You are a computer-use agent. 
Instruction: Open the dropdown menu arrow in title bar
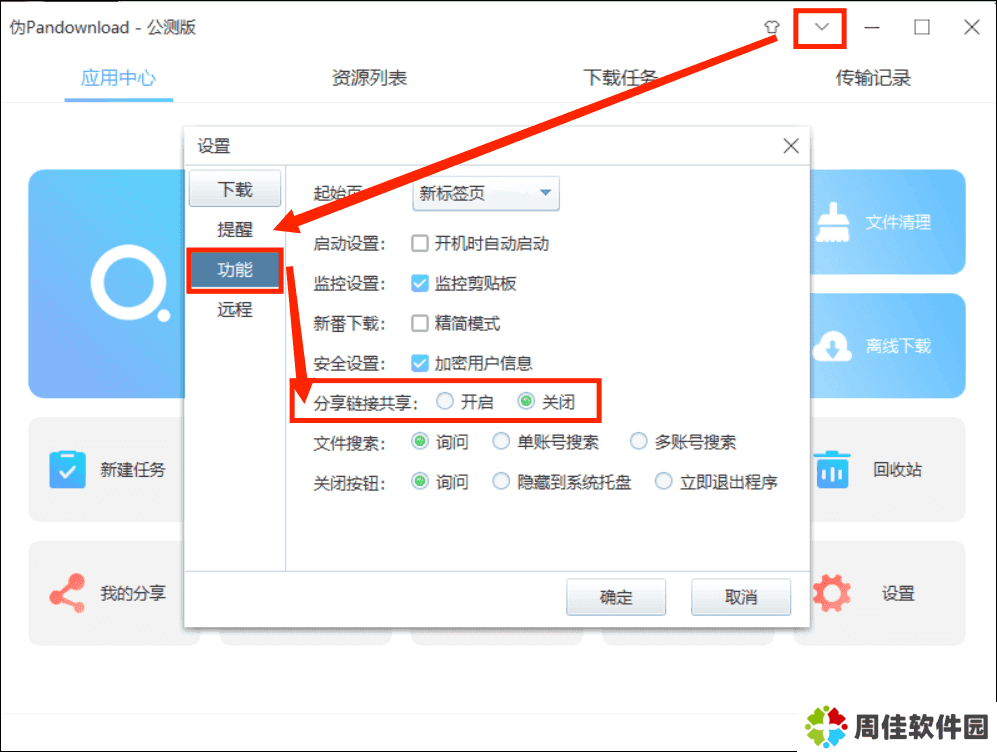tap(822, 27)
